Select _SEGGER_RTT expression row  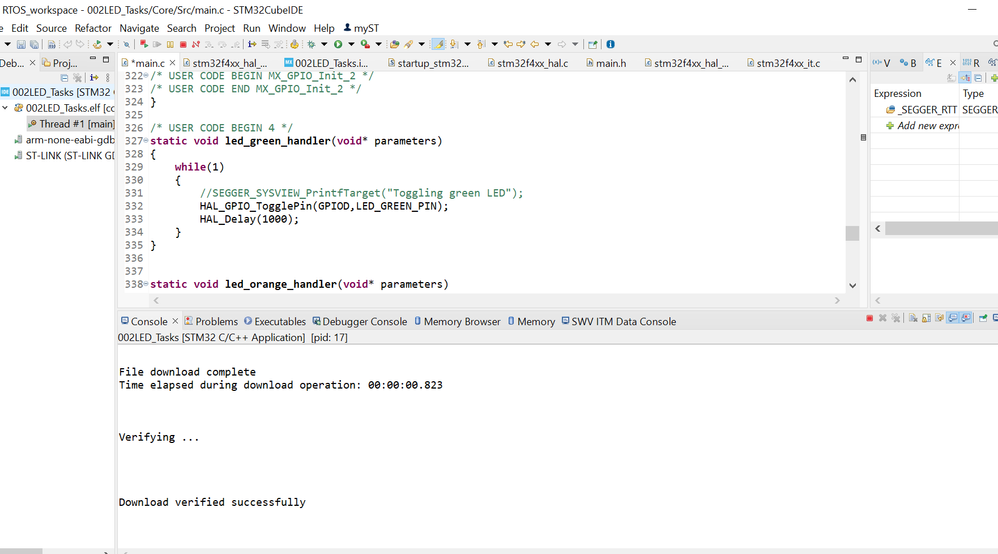922,110
